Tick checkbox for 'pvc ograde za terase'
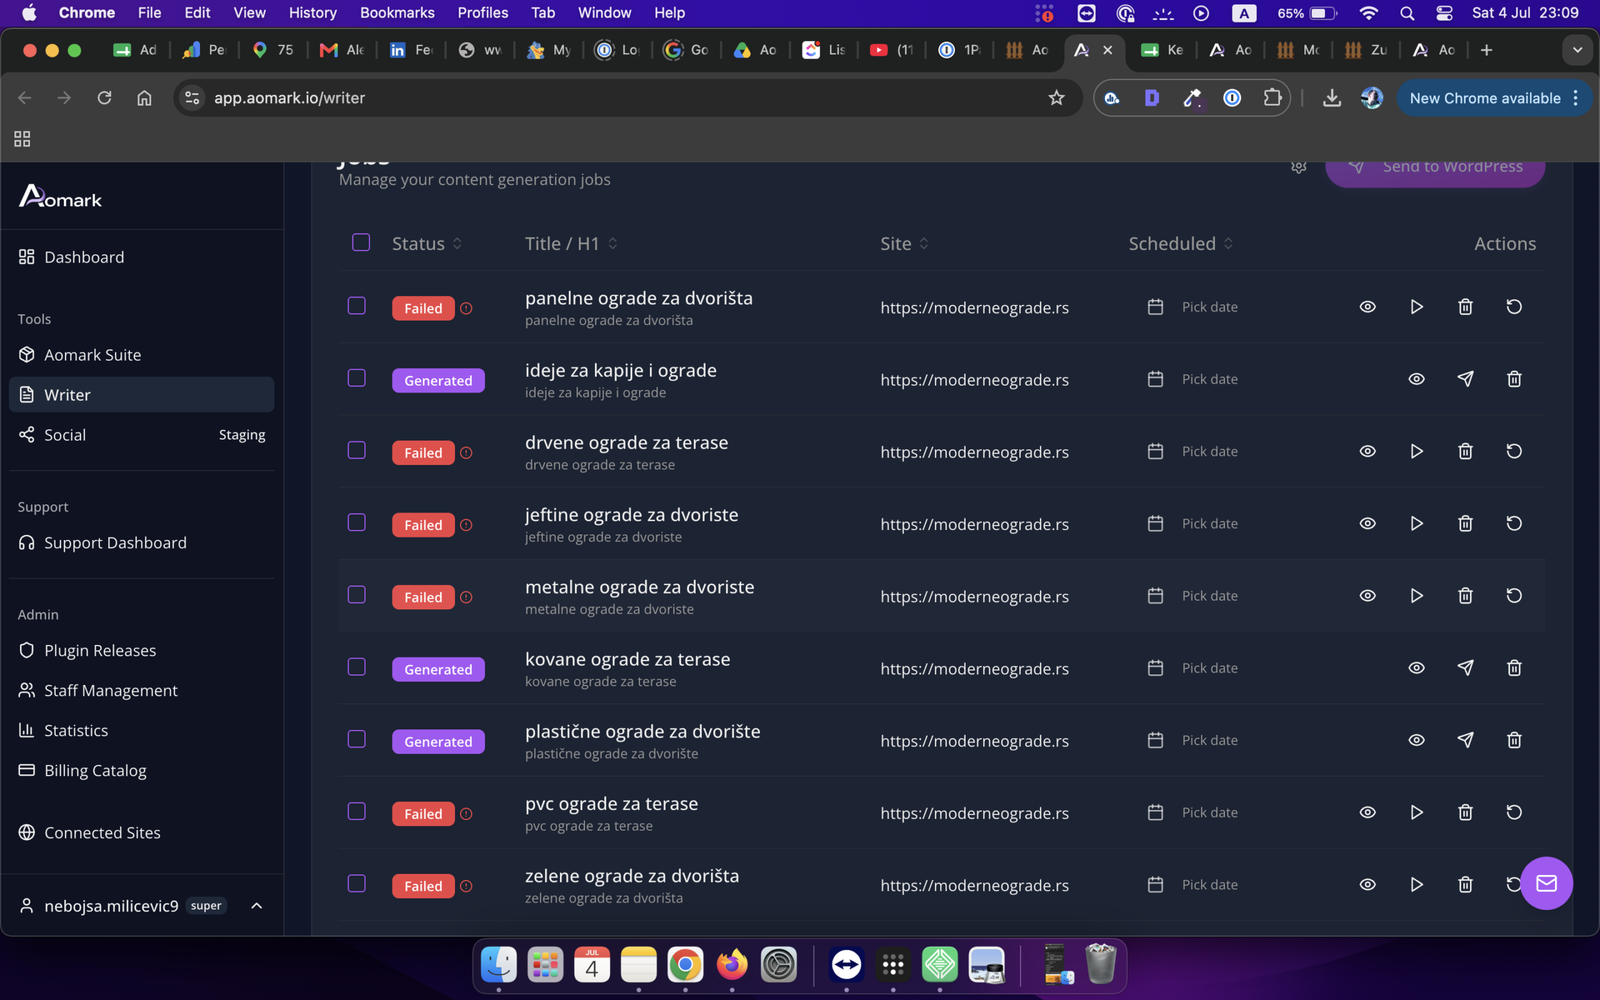Viewport: 1600px width, 1000px height. (x=357, y=811)
